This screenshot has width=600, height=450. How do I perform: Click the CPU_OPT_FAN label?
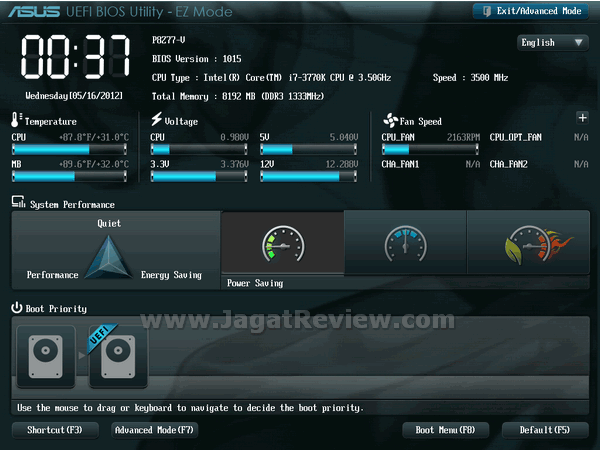(515, 137)
